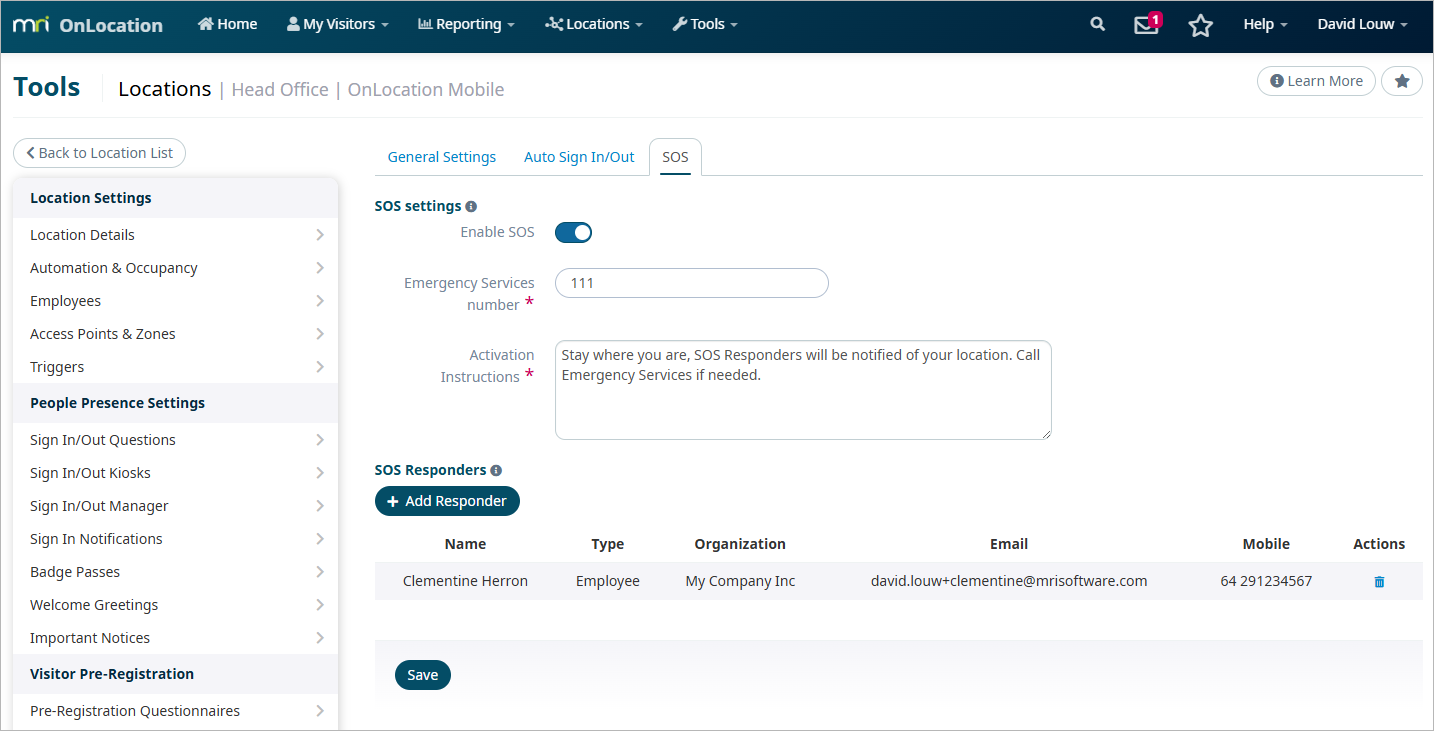Open the My Visitors dropdown menu

[x=337, y=24]
